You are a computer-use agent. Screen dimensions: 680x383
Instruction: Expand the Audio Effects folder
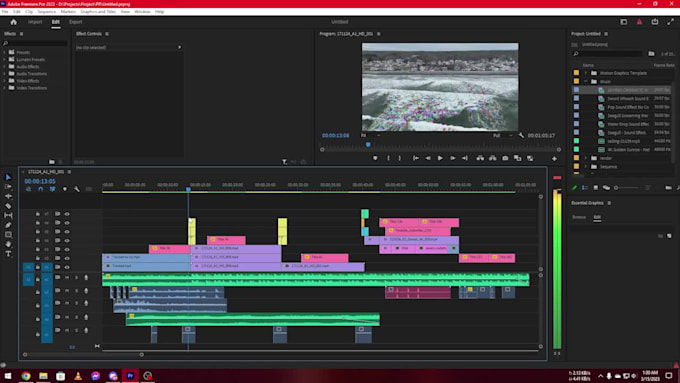coord(5,66)
